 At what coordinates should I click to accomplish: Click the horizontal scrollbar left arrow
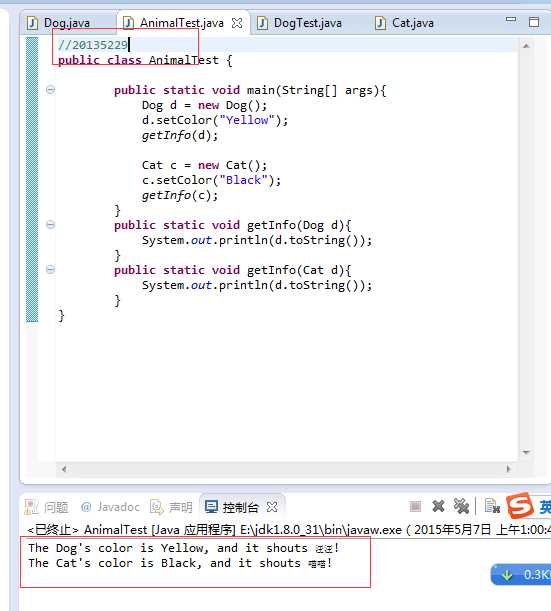[64, 469]
